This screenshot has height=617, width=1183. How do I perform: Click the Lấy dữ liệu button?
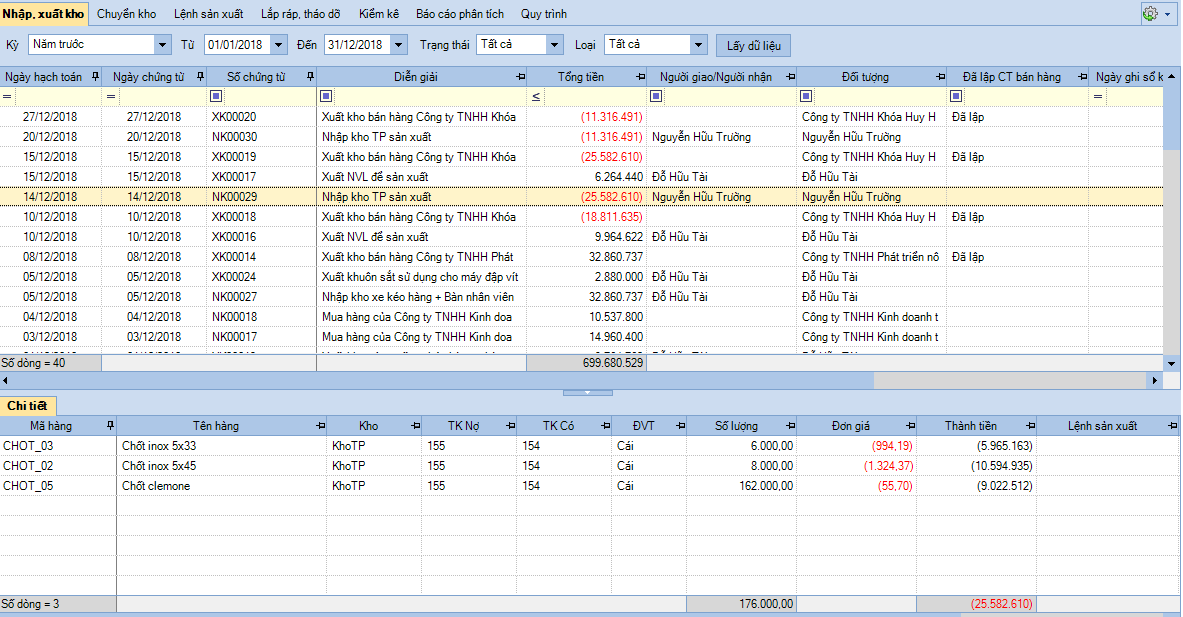click(753, 45)
